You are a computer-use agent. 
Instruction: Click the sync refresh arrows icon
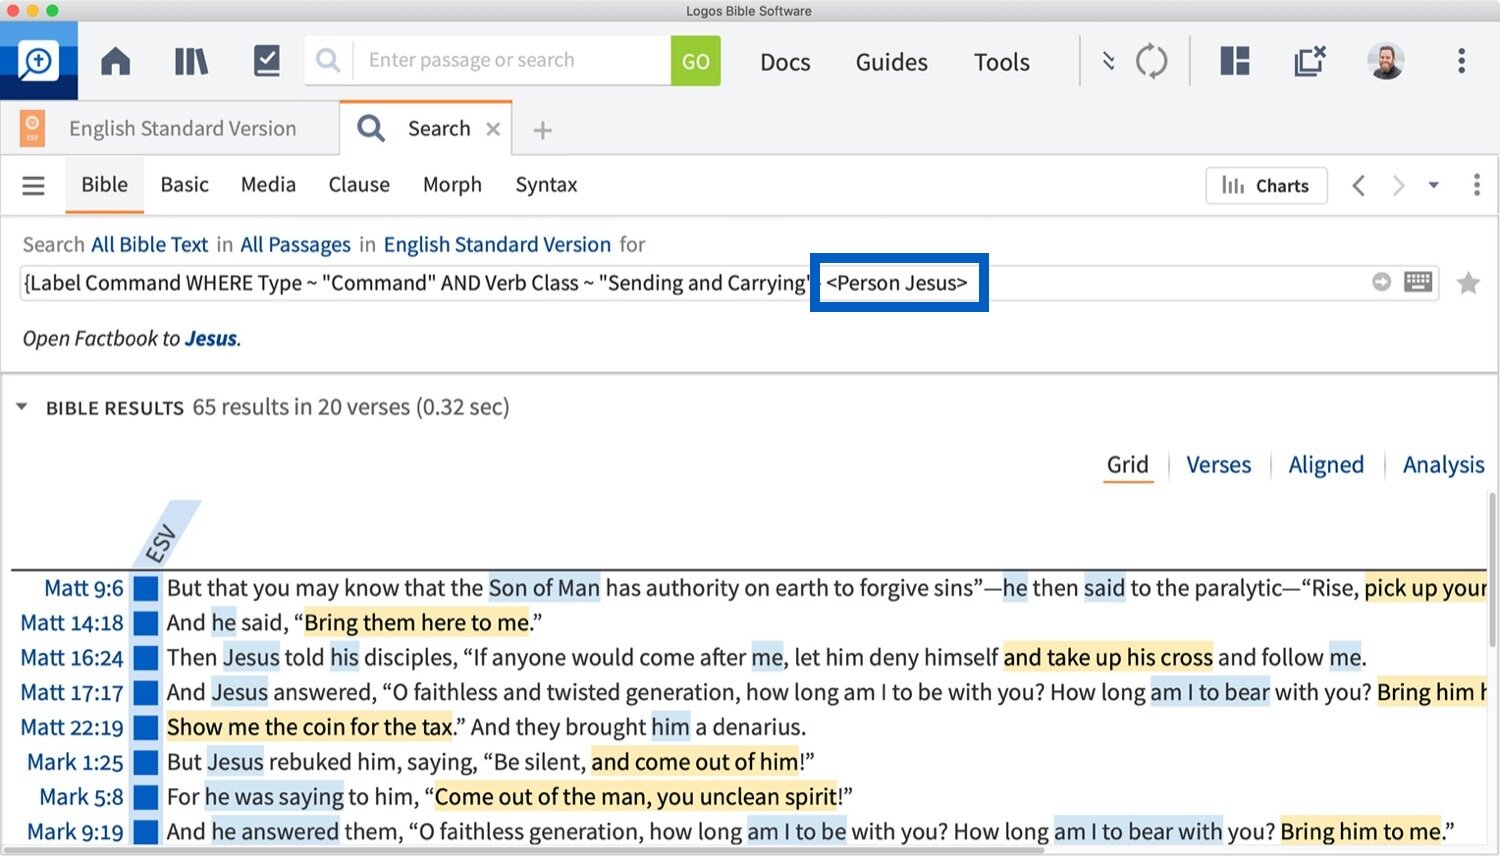(x=1152, y=62)
